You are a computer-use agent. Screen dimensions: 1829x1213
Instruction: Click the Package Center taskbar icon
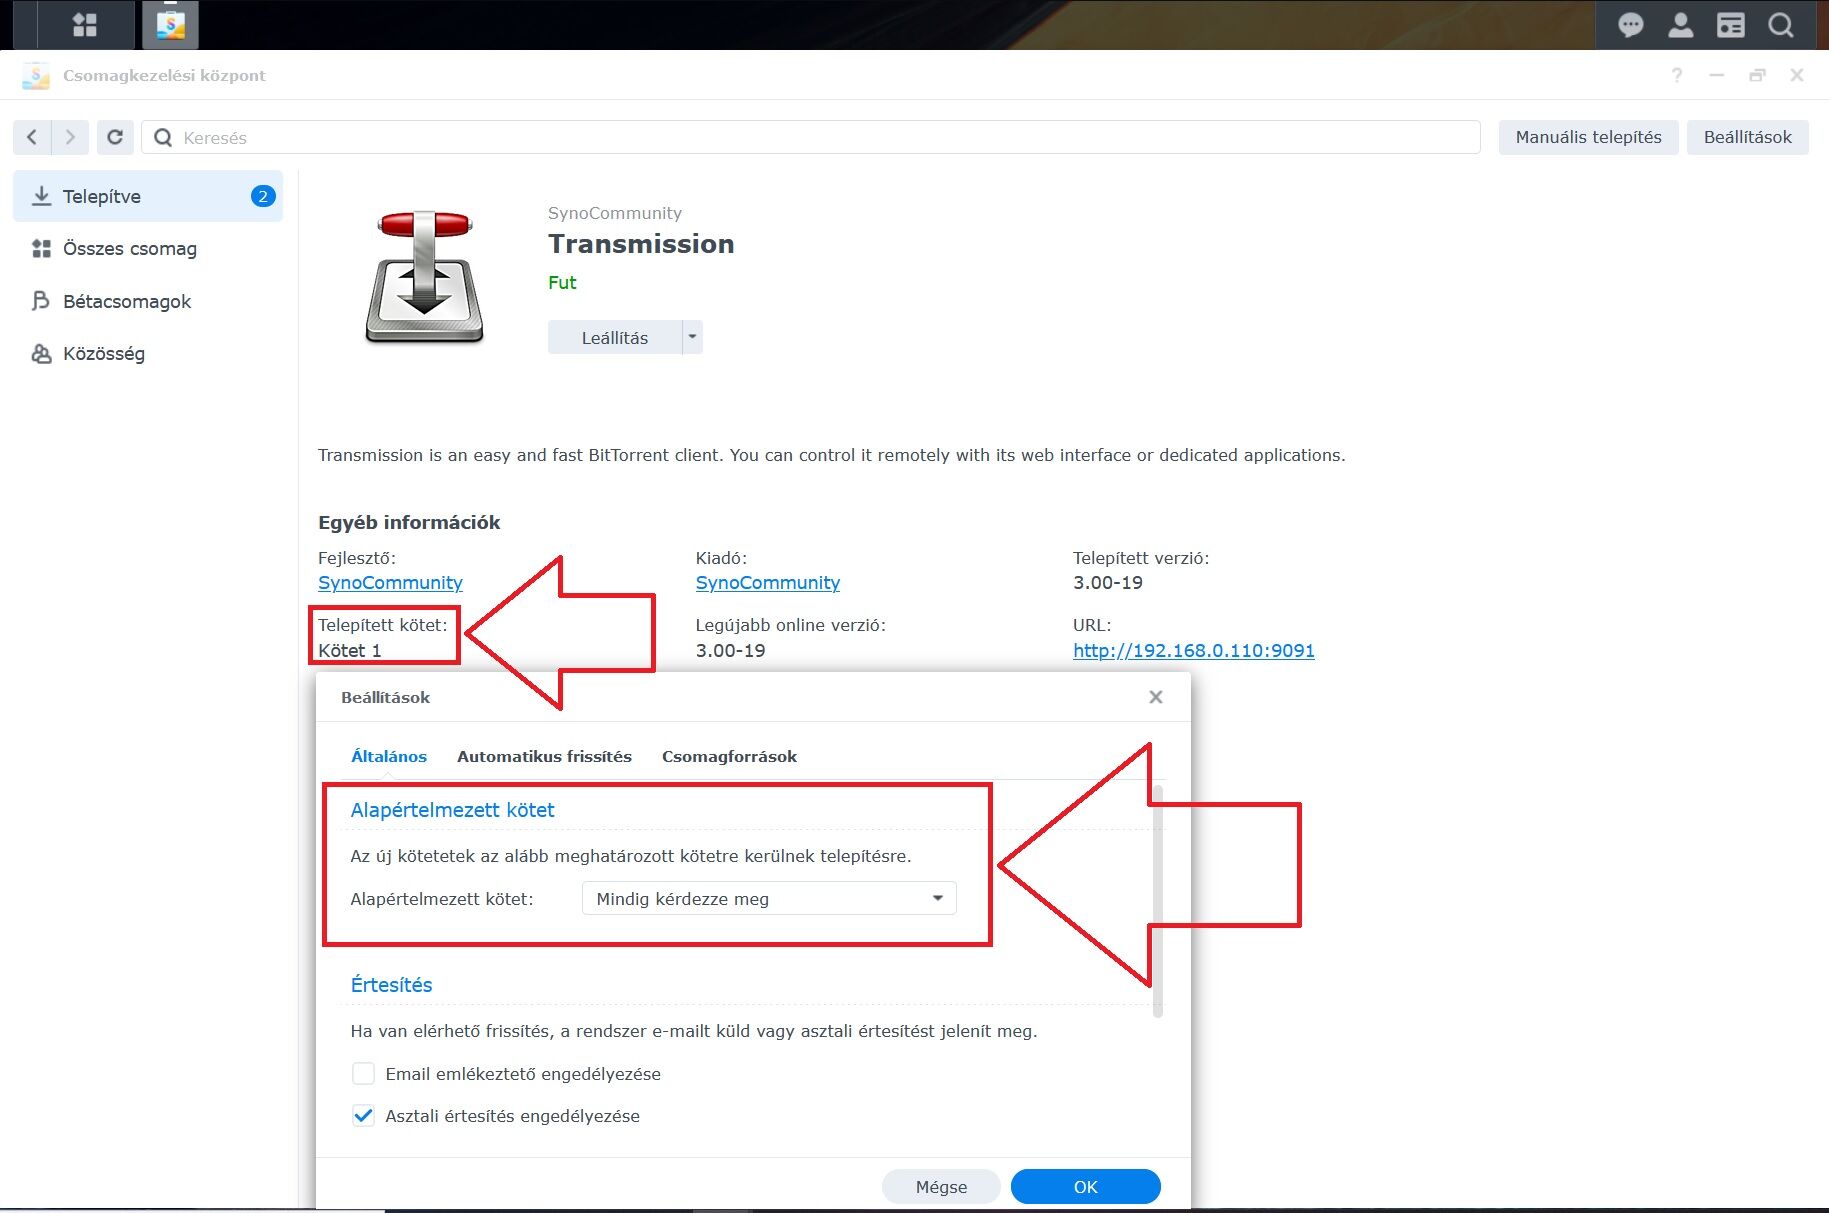[x=171, y=25]
